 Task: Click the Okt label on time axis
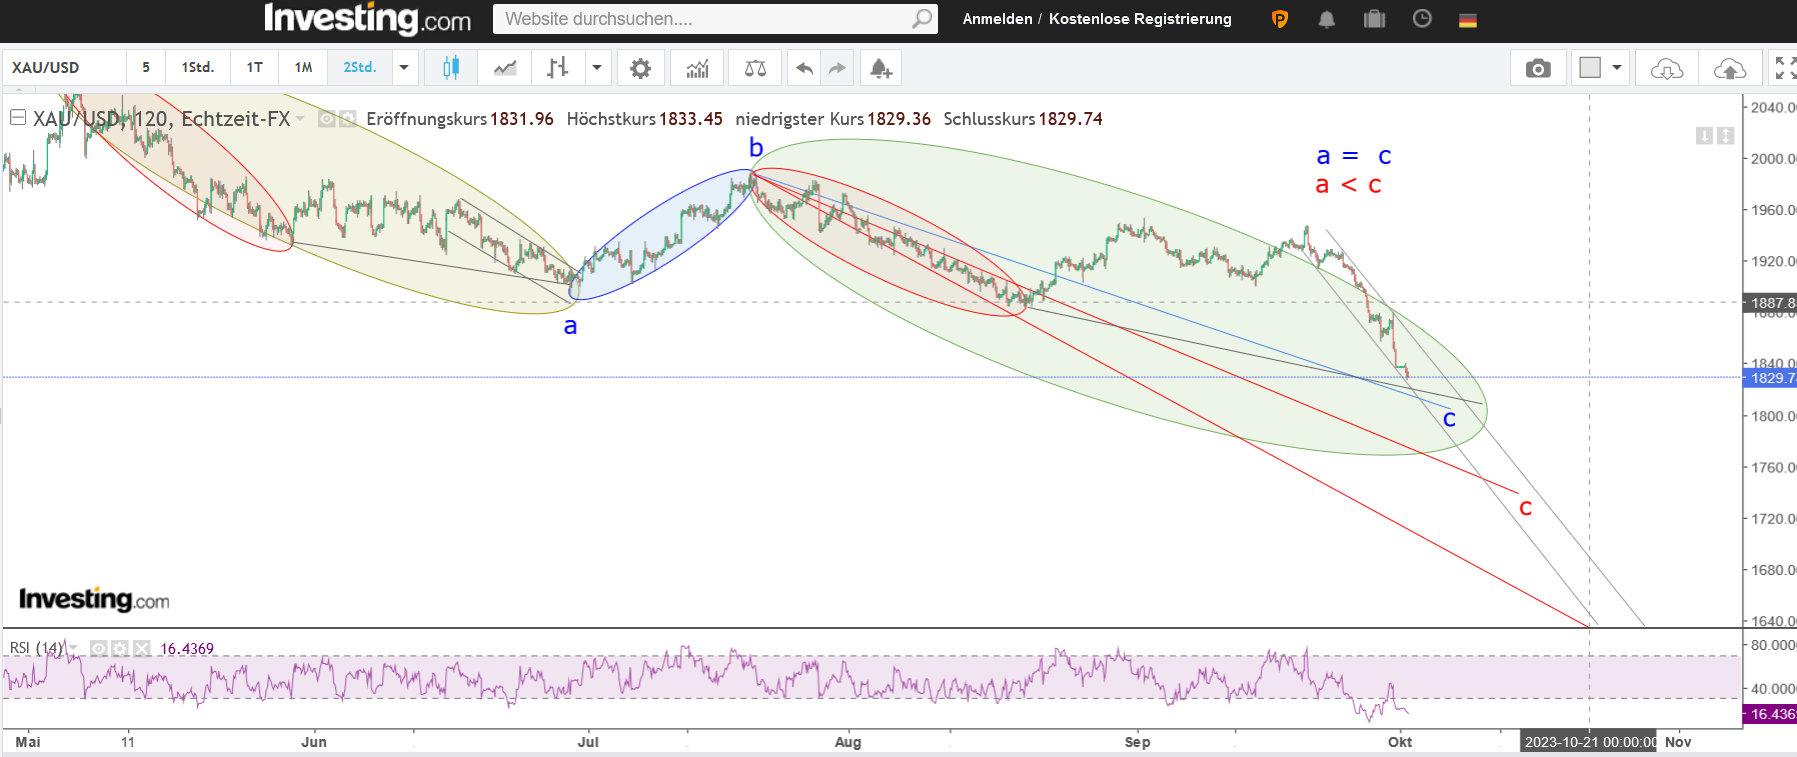click(x=1400, y=742)
